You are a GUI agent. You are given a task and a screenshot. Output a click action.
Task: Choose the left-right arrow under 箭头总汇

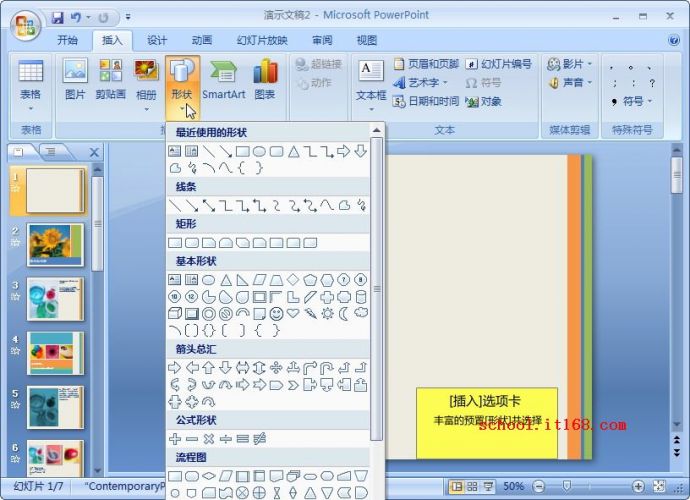[x=242, y=368]
